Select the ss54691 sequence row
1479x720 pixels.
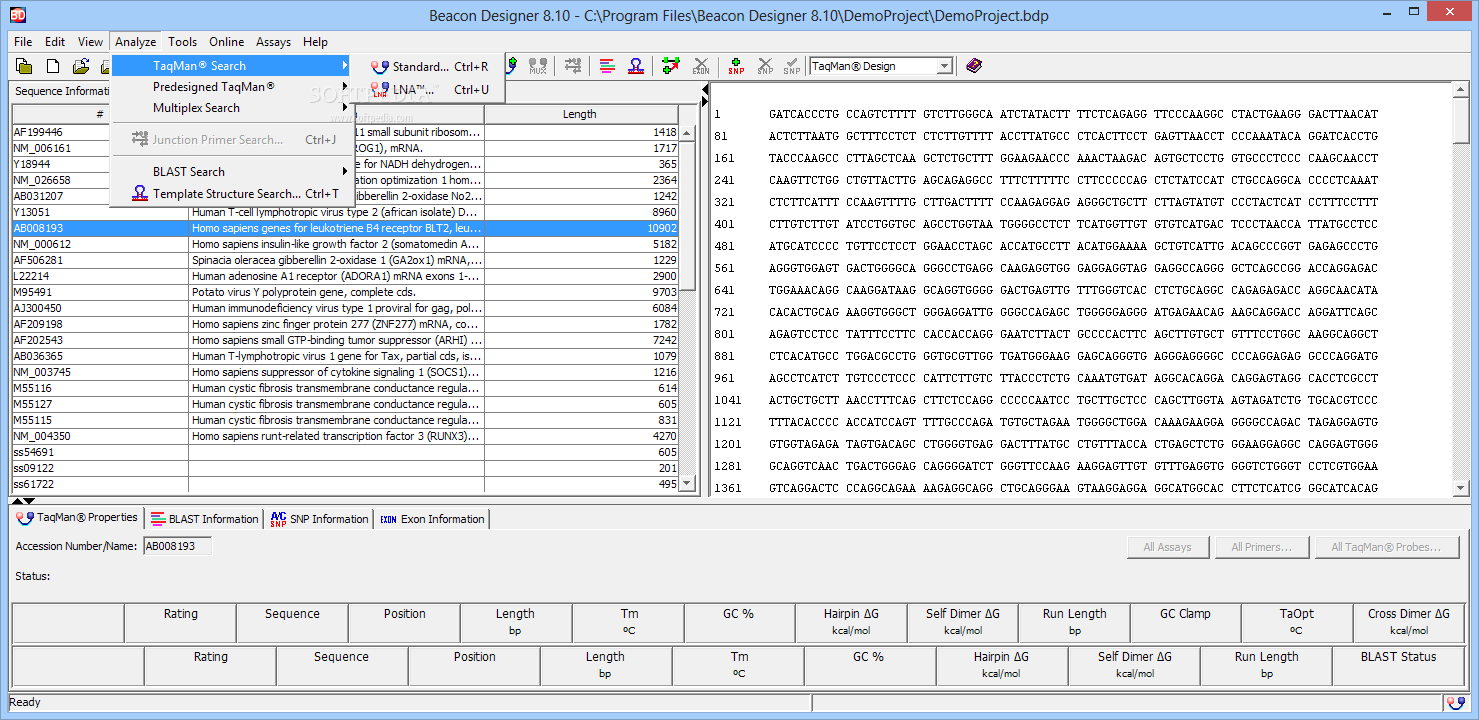[x=345, y=452]
